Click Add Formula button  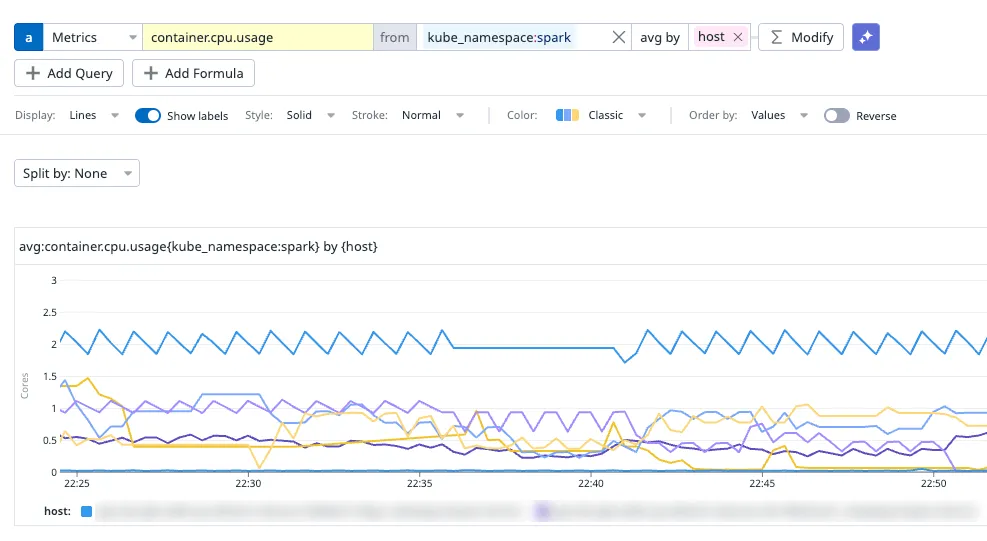(193, 73)
